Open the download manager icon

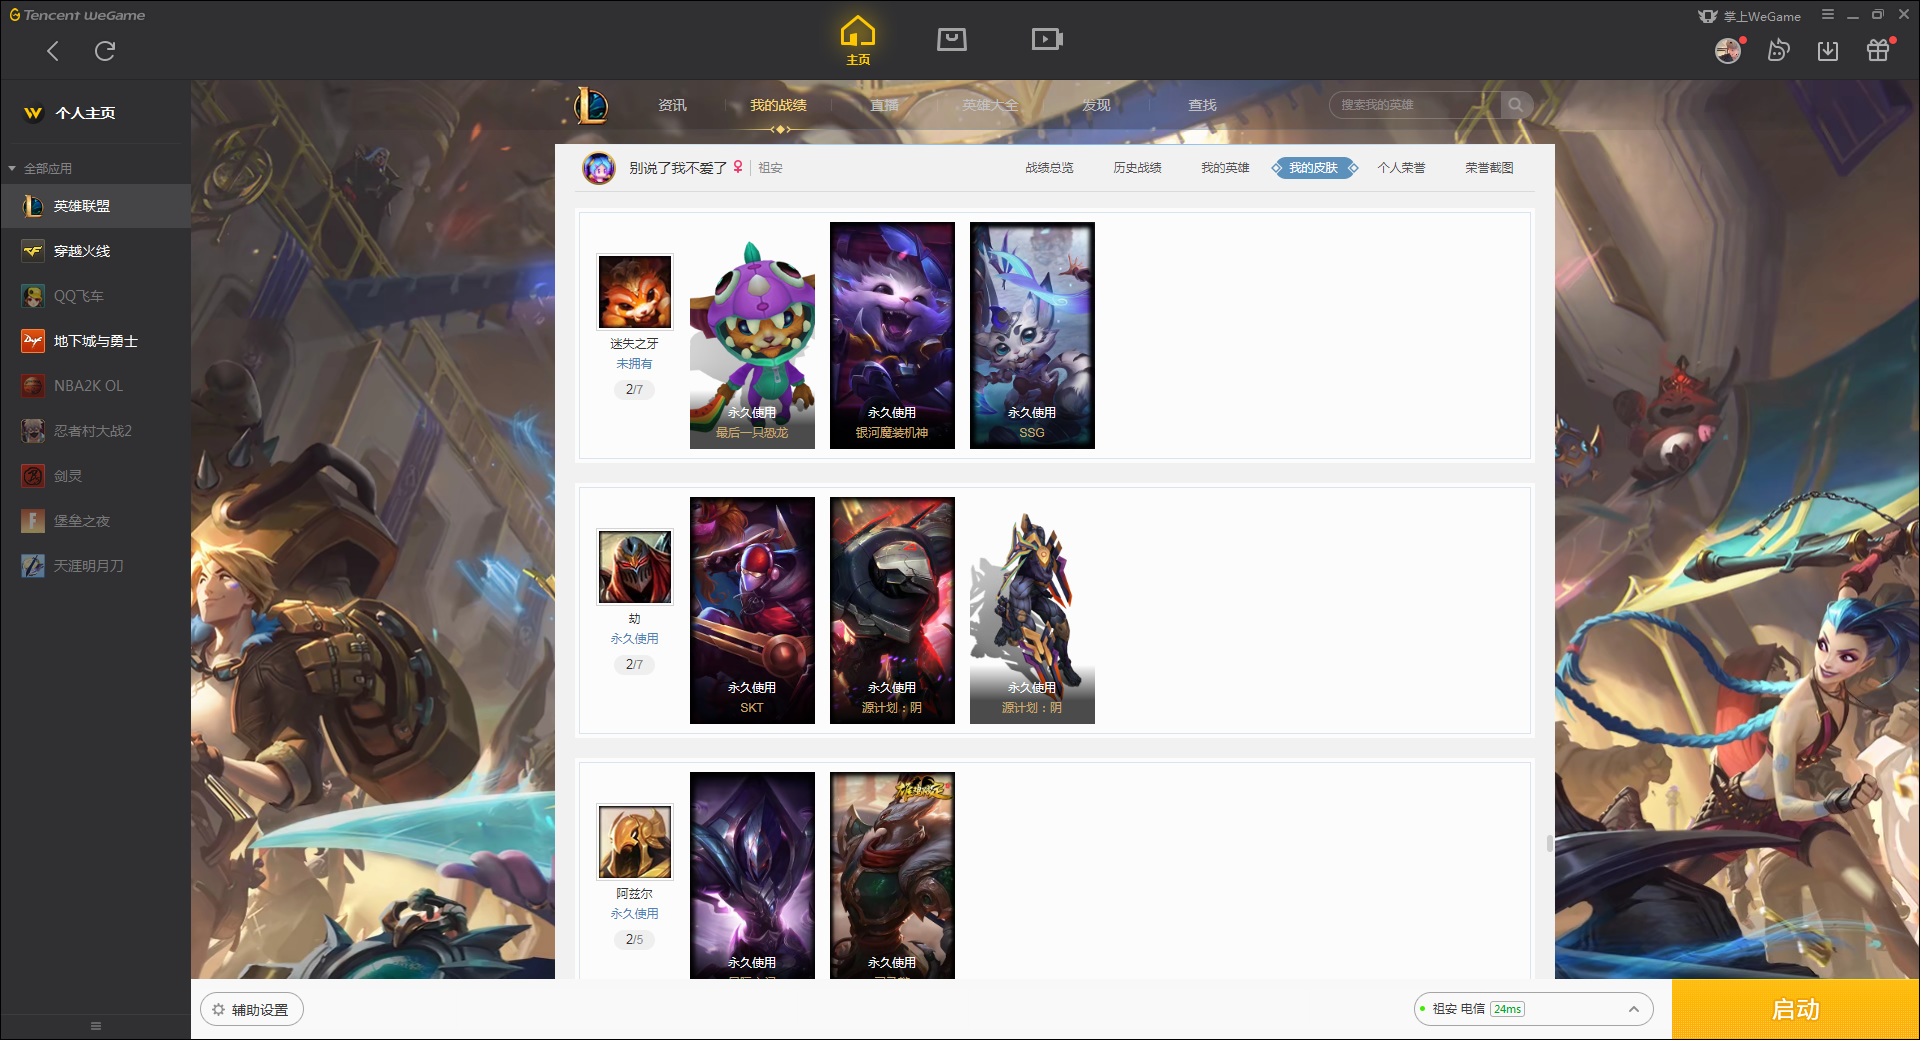coord(1828,50)
